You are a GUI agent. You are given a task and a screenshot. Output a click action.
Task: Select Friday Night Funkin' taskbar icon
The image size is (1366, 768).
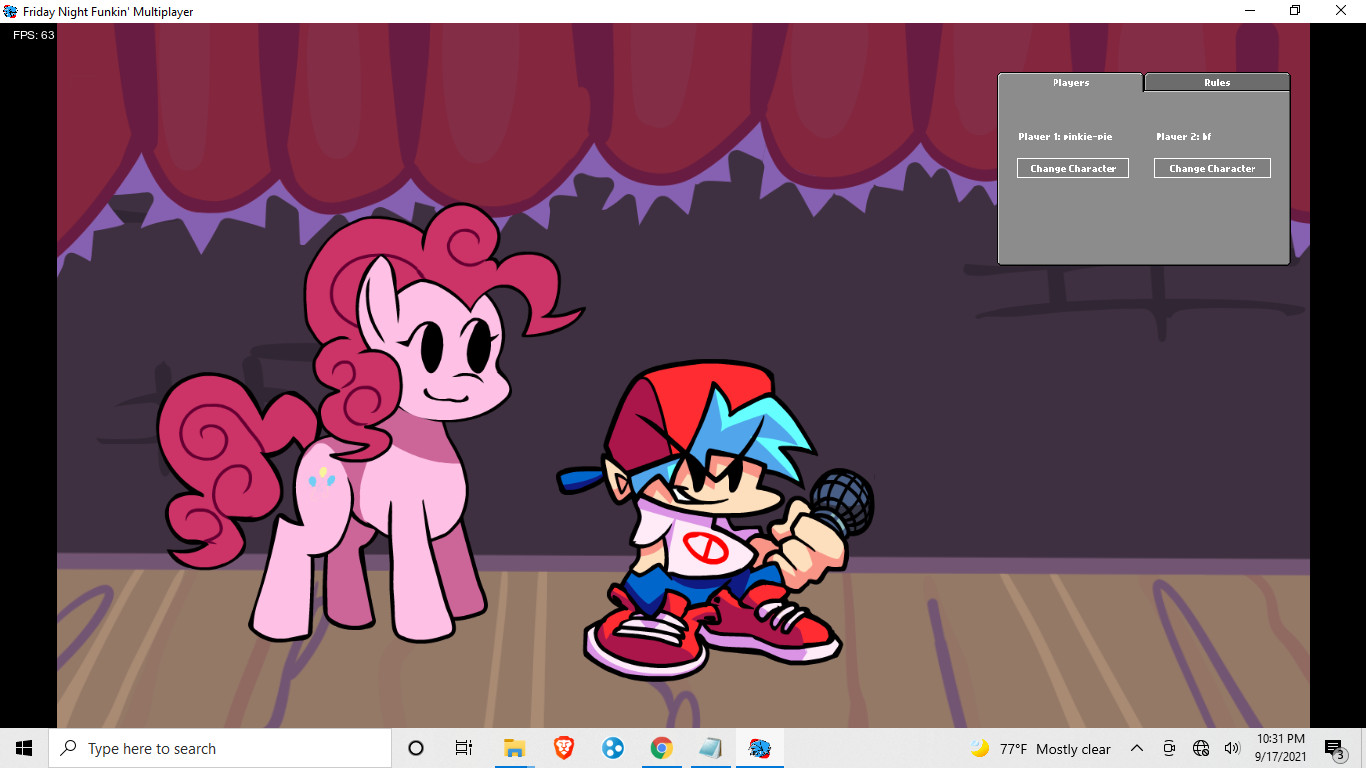click(760, 748)
